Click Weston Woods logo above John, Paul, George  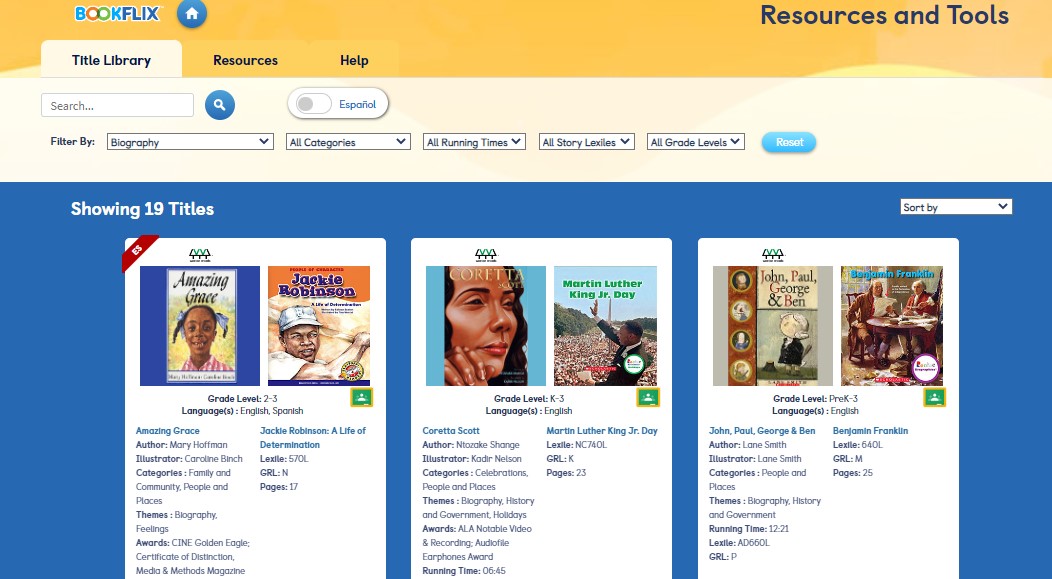773,255
